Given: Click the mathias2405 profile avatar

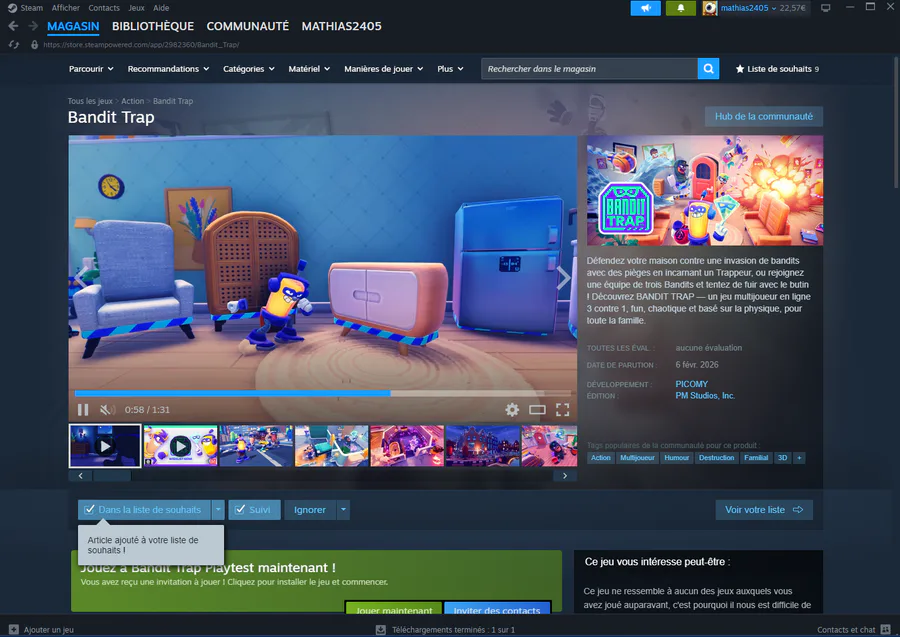Looking at the screenshot, I should click(x=710, y=8).
